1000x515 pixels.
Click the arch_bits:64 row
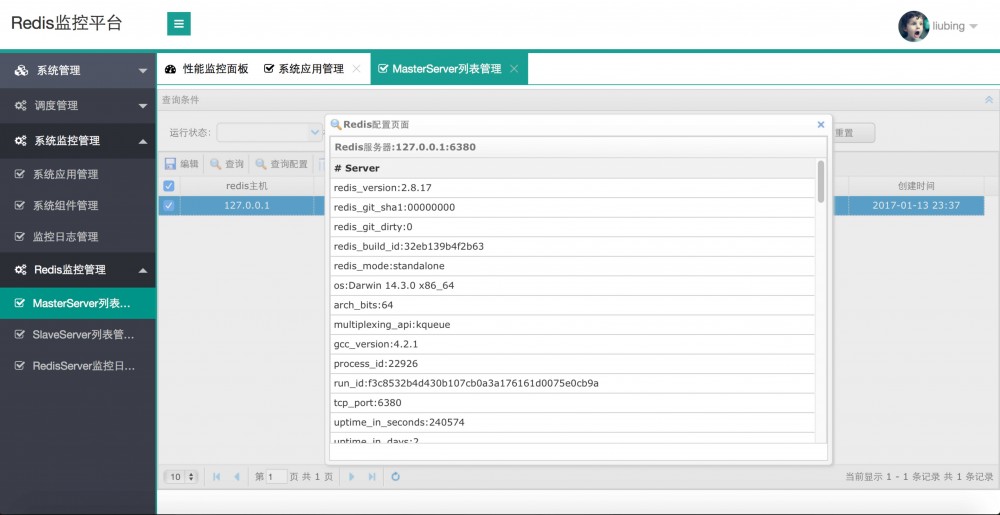573,305
